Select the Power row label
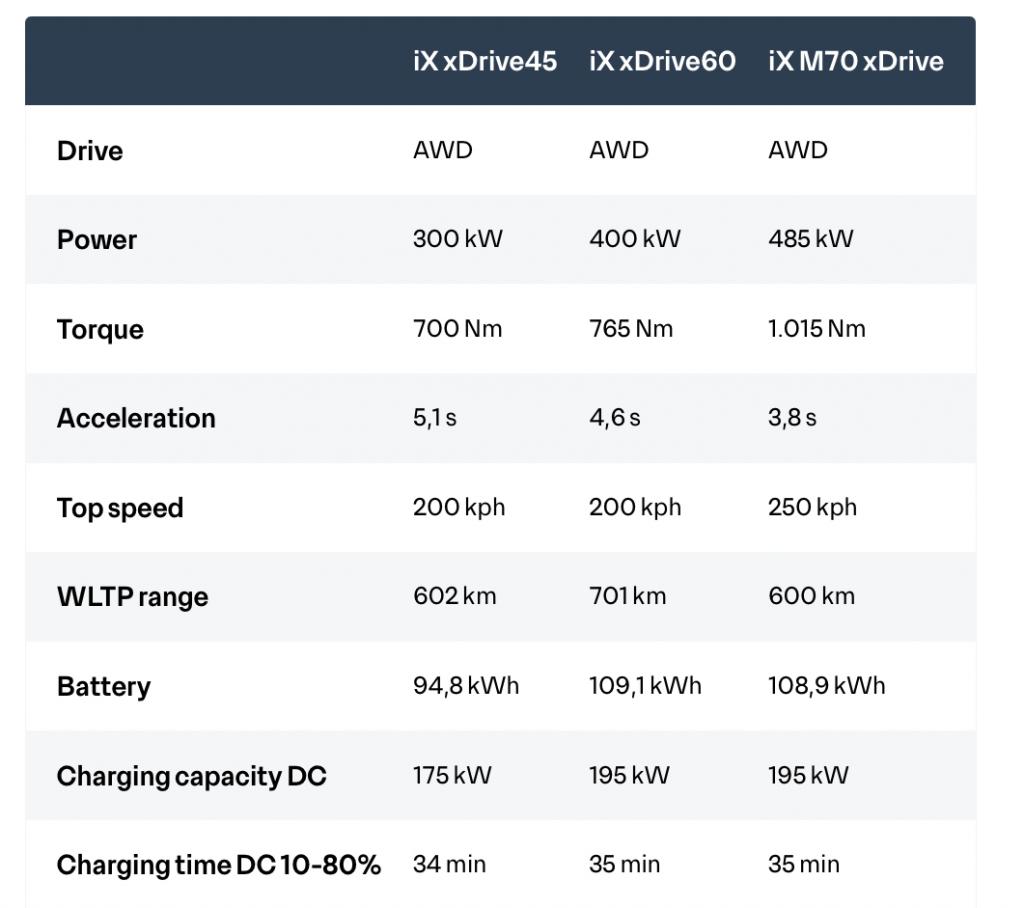Viewport: 1024px width, 908px height. (x=97, y=240)
